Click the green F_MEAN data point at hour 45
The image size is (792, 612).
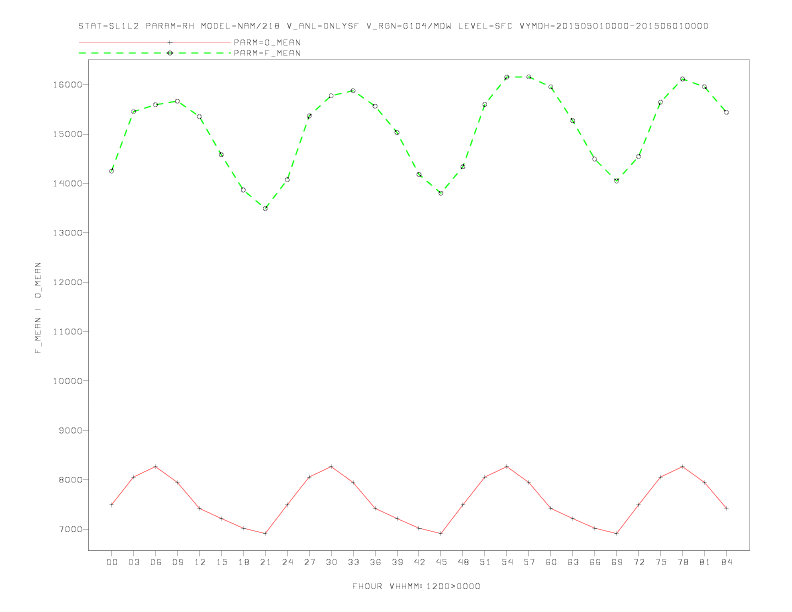click(441, 193)
